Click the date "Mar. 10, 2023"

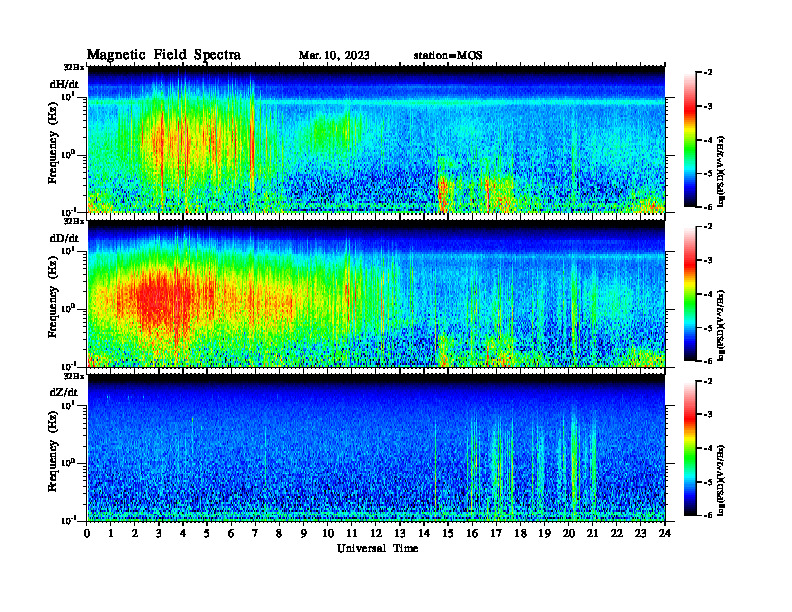click(x=334, y=56)
